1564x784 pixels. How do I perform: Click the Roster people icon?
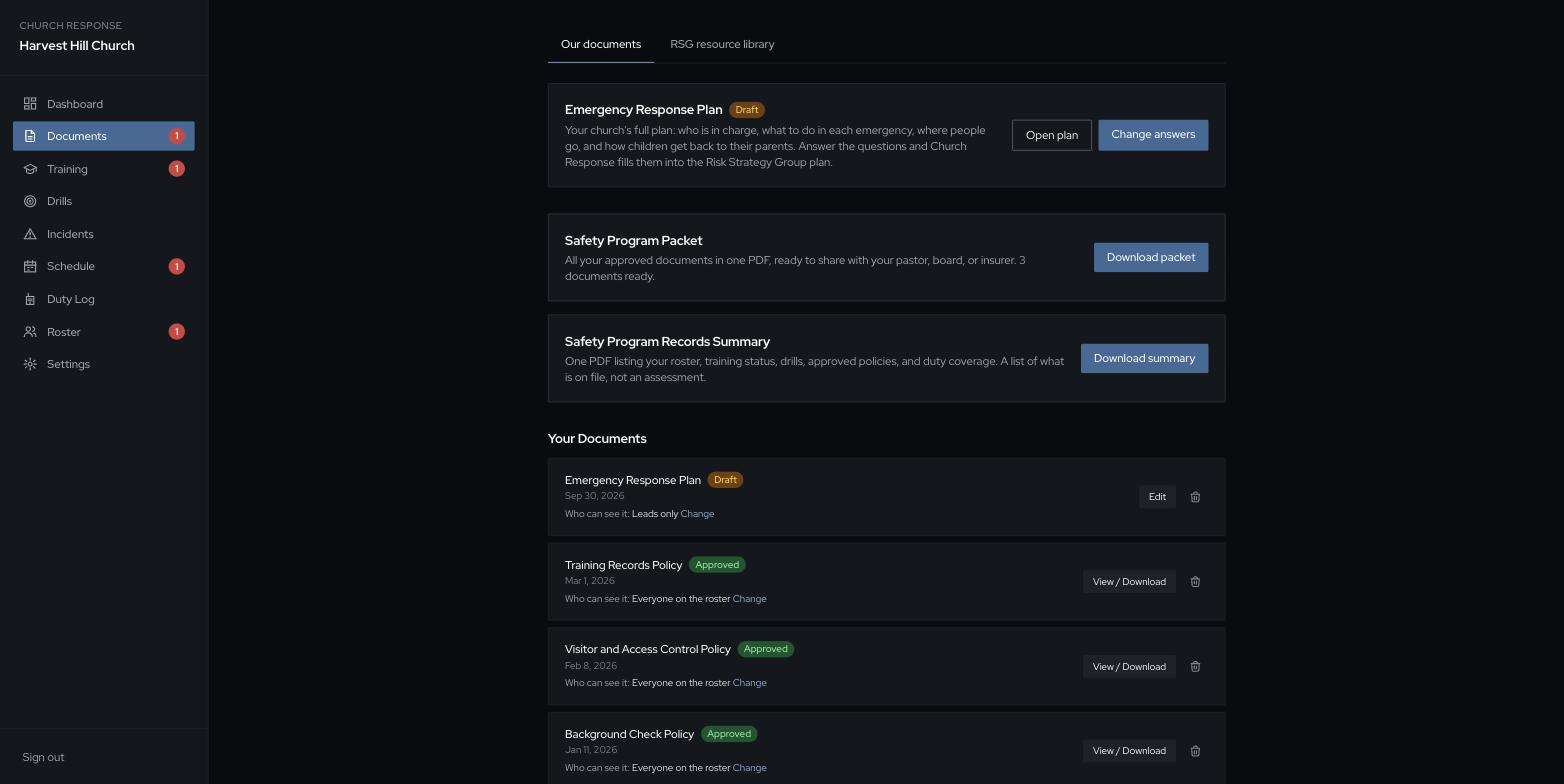click(30, 332)
